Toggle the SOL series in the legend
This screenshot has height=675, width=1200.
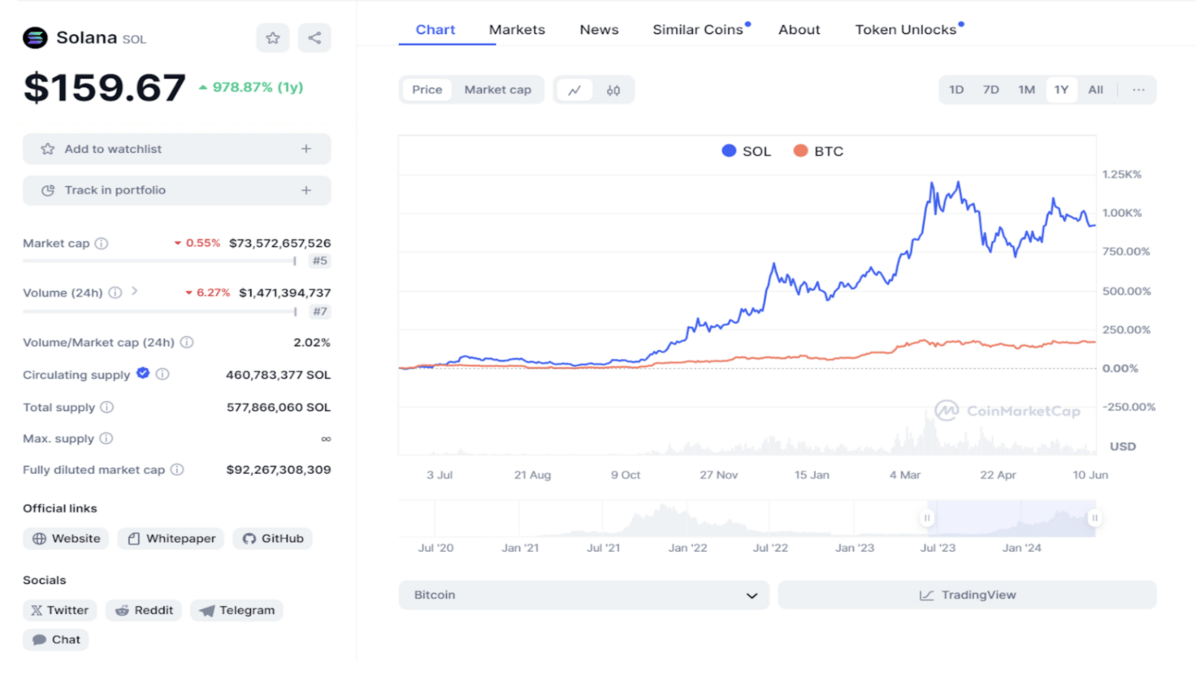747,151
